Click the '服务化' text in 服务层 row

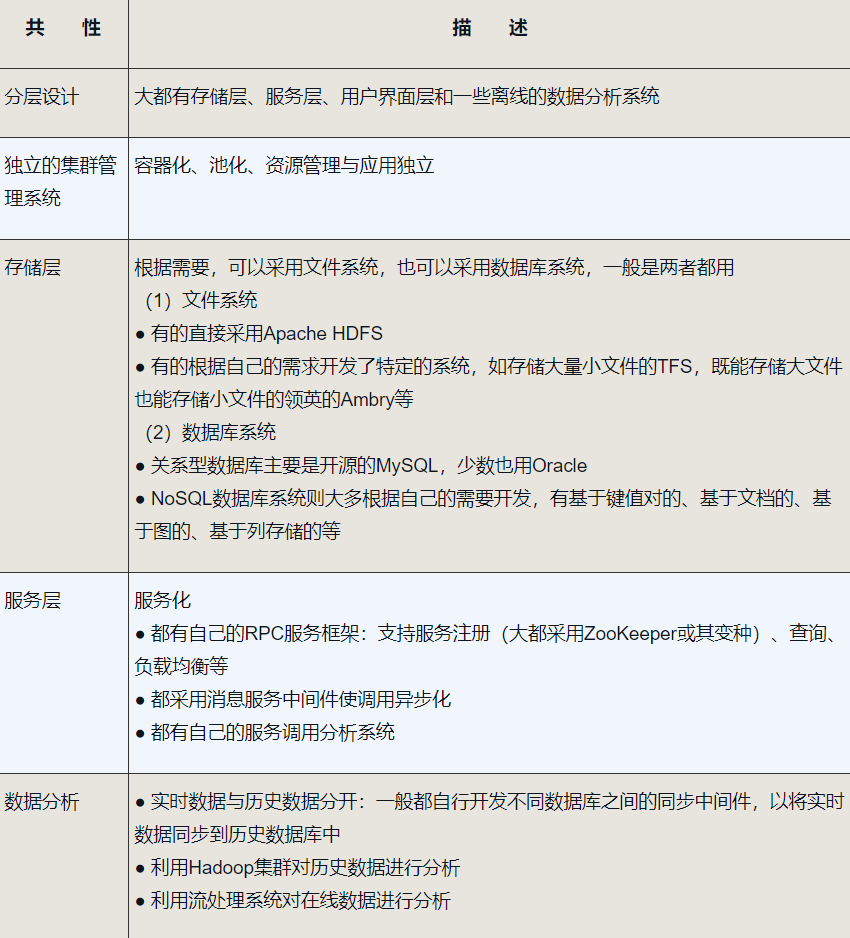[163, 600]
